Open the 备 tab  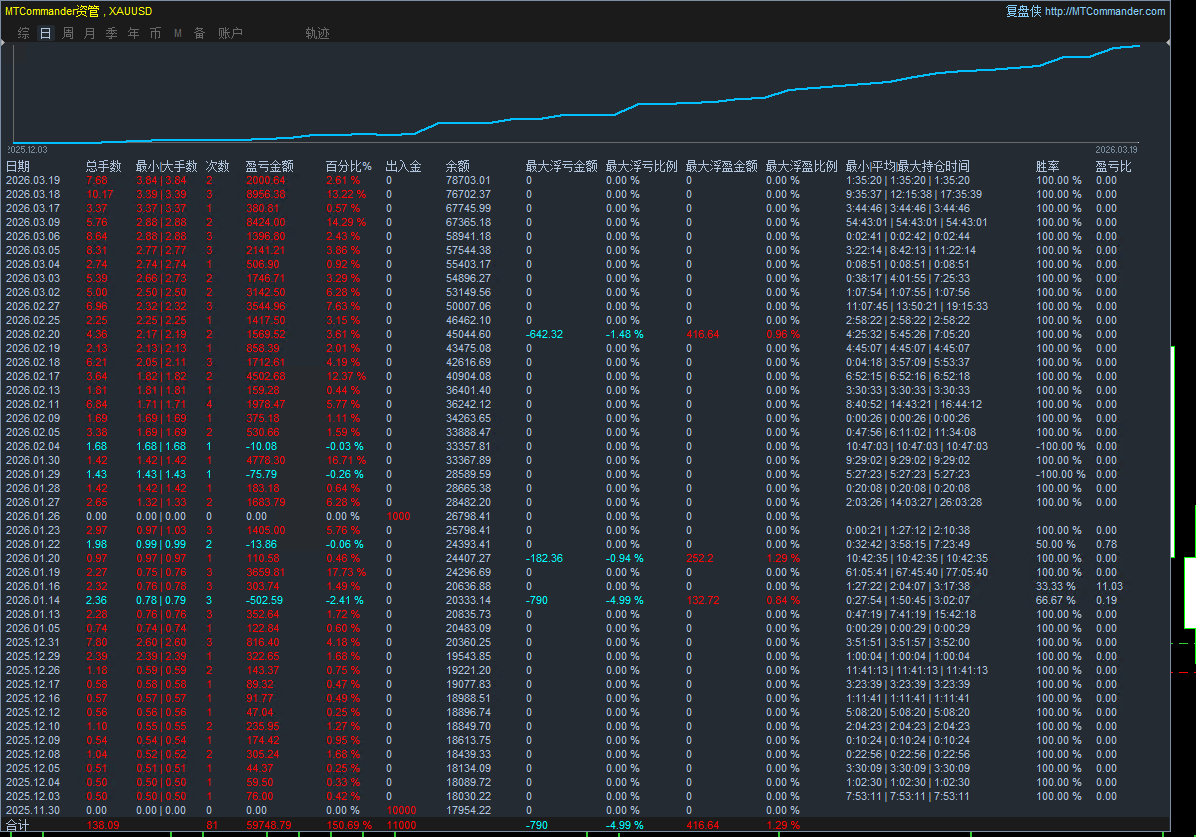[x=199, y=33]
